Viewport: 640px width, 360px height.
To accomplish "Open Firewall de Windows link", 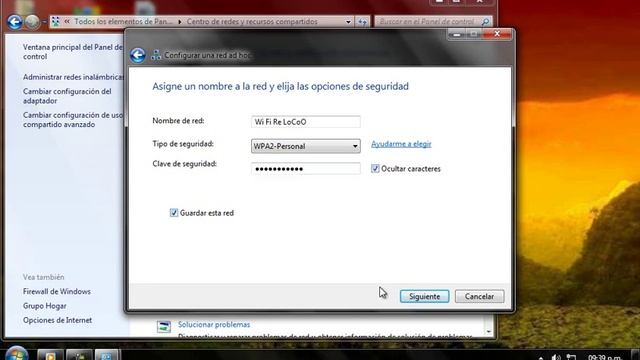I will pos(57,291).
